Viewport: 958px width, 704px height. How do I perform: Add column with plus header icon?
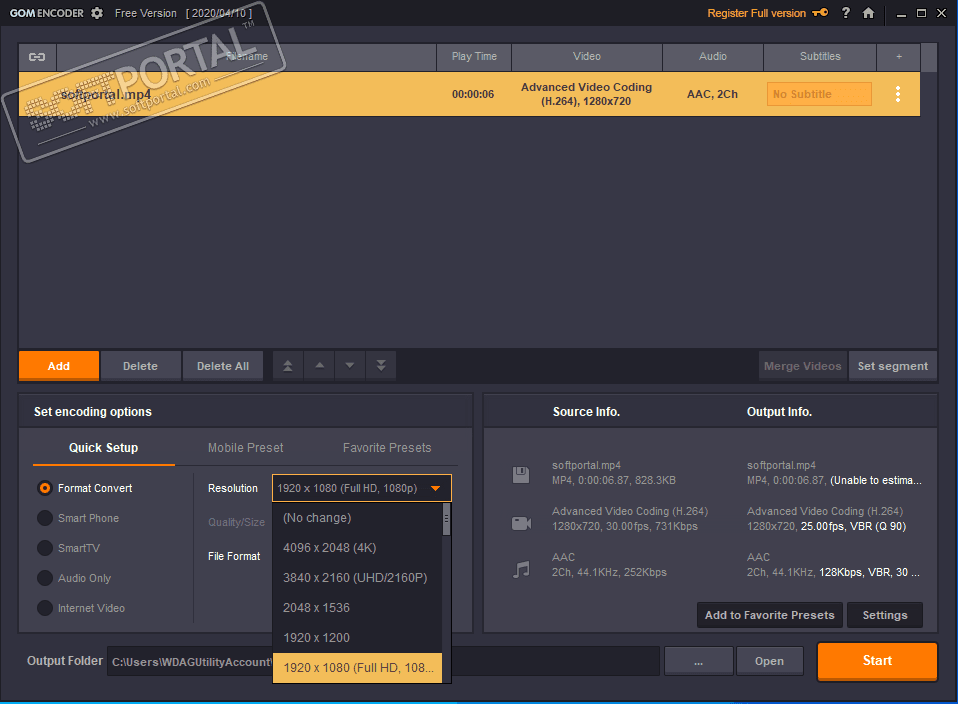tap(899, 57)
